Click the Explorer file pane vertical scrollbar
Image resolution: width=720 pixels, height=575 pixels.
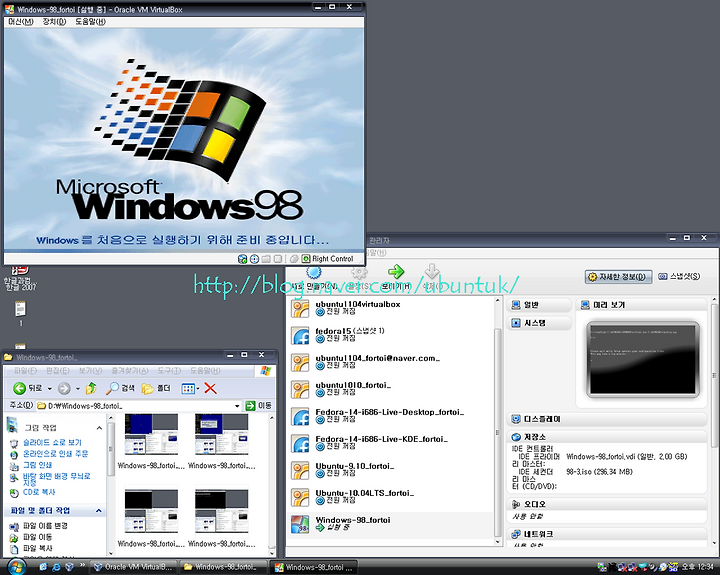[x=272, y=483]
